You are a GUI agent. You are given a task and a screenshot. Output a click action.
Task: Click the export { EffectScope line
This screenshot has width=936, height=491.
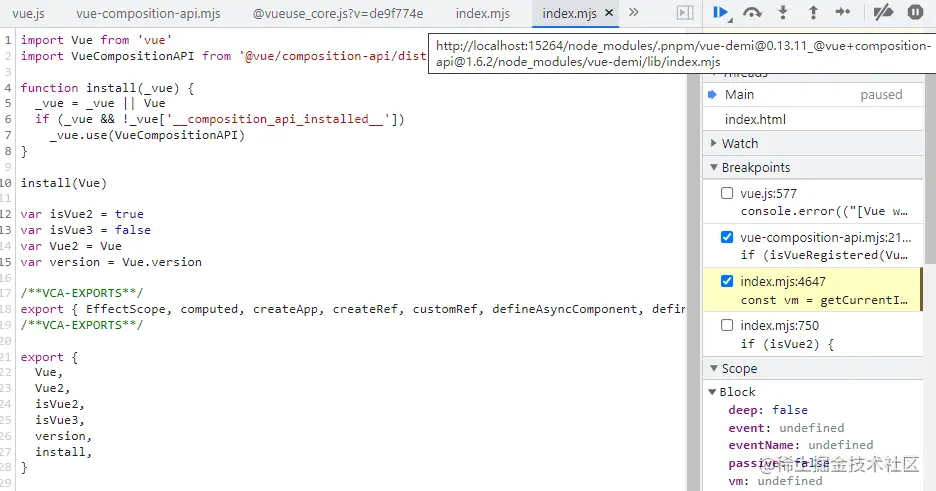(x=352, y=309)
